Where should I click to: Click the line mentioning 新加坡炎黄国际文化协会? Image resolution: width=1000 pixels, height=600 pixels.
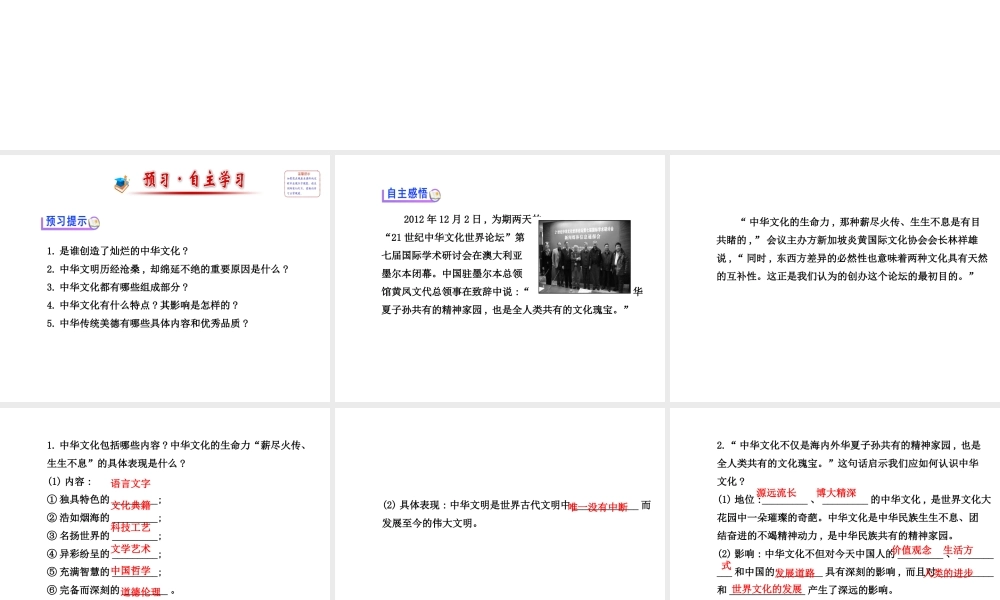tap(847, 240)
